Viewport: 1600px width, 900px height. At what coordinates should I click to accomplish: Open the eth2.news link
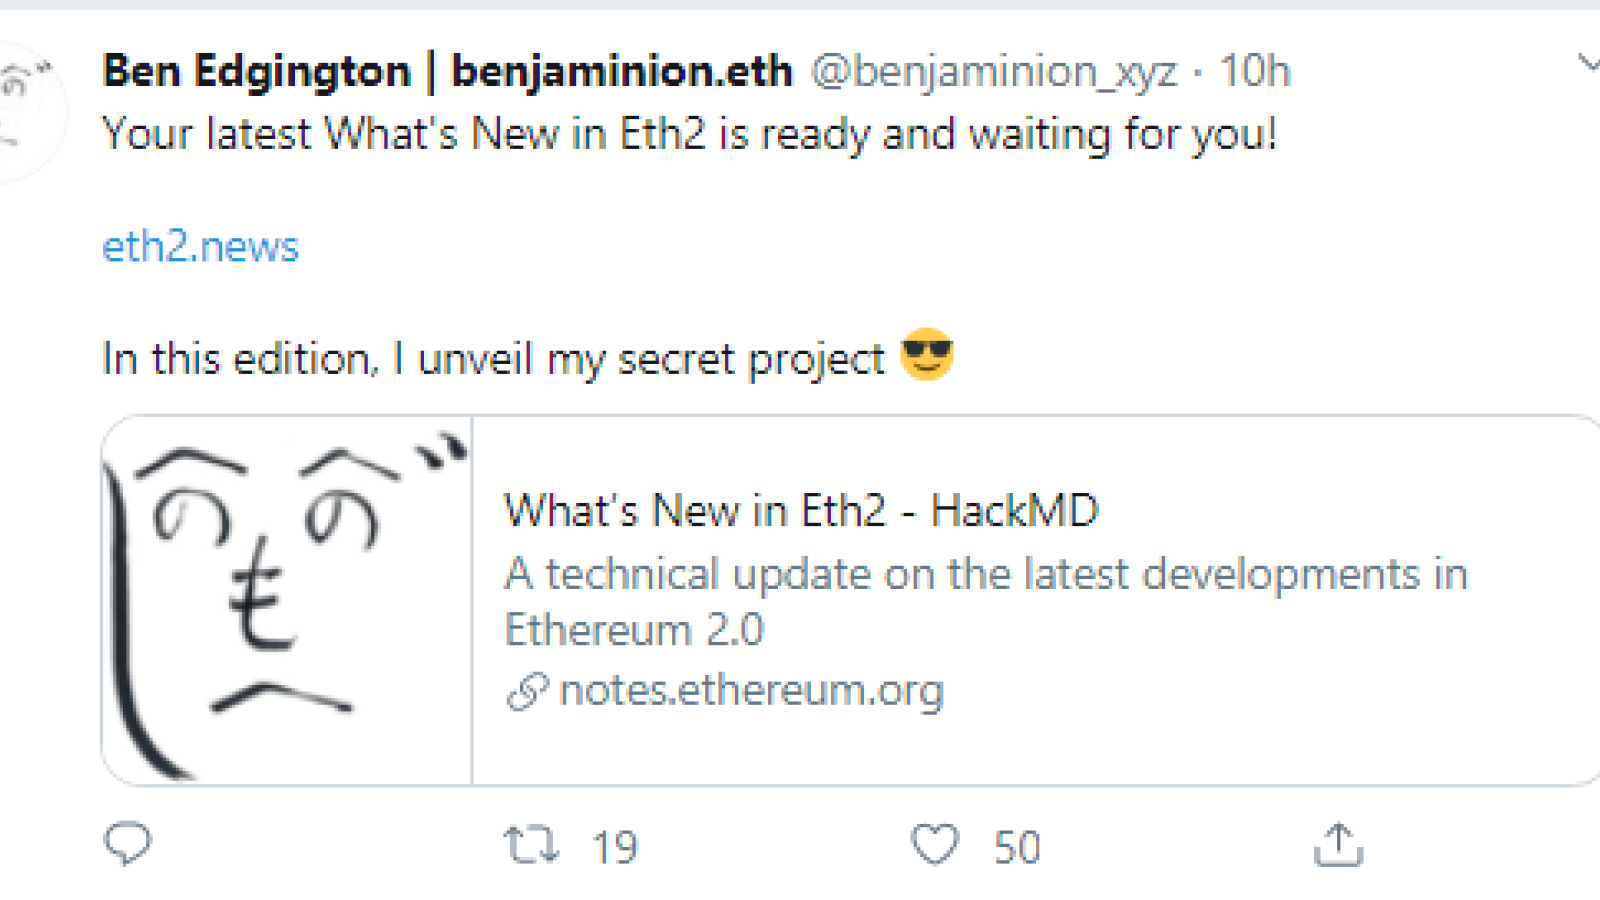(201, 246)
